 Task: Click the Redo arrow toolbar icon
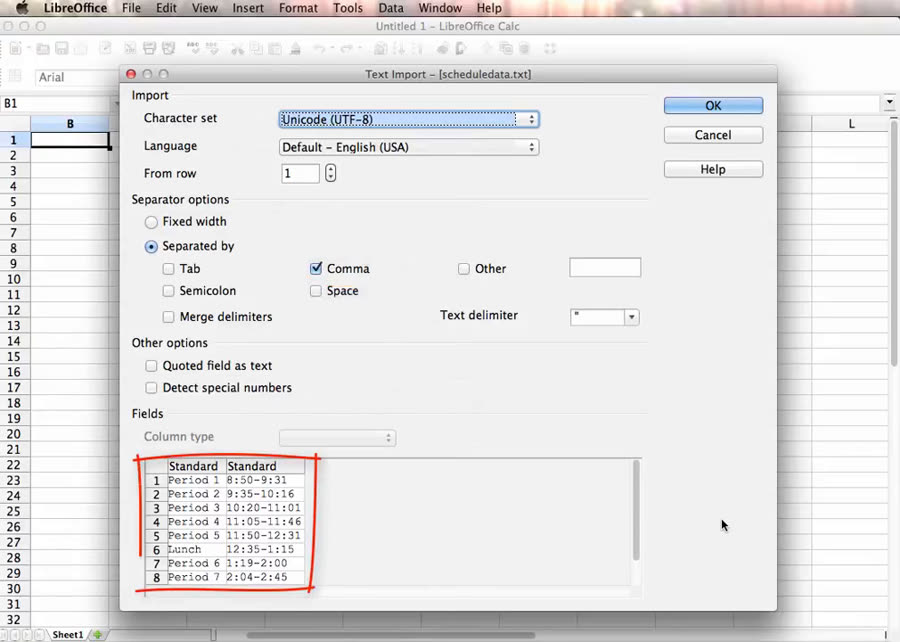pos(346,49)
